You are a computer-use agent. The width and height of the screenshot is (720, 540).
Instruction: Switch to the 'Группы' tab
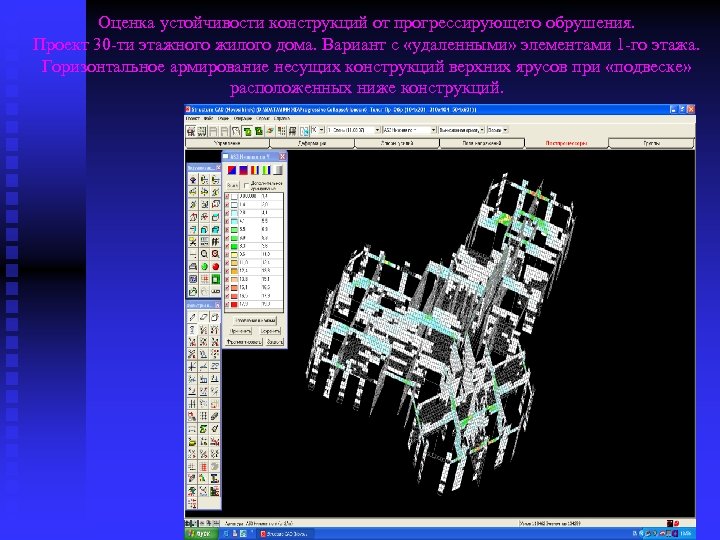[651, 143]
